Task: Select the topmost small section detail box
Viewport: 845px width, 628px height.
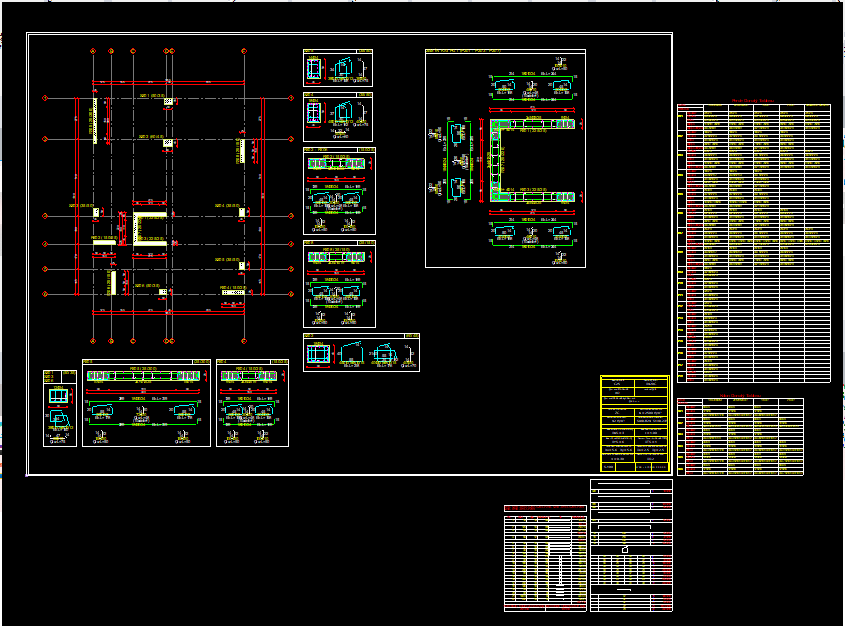Action: pos(339,69)
